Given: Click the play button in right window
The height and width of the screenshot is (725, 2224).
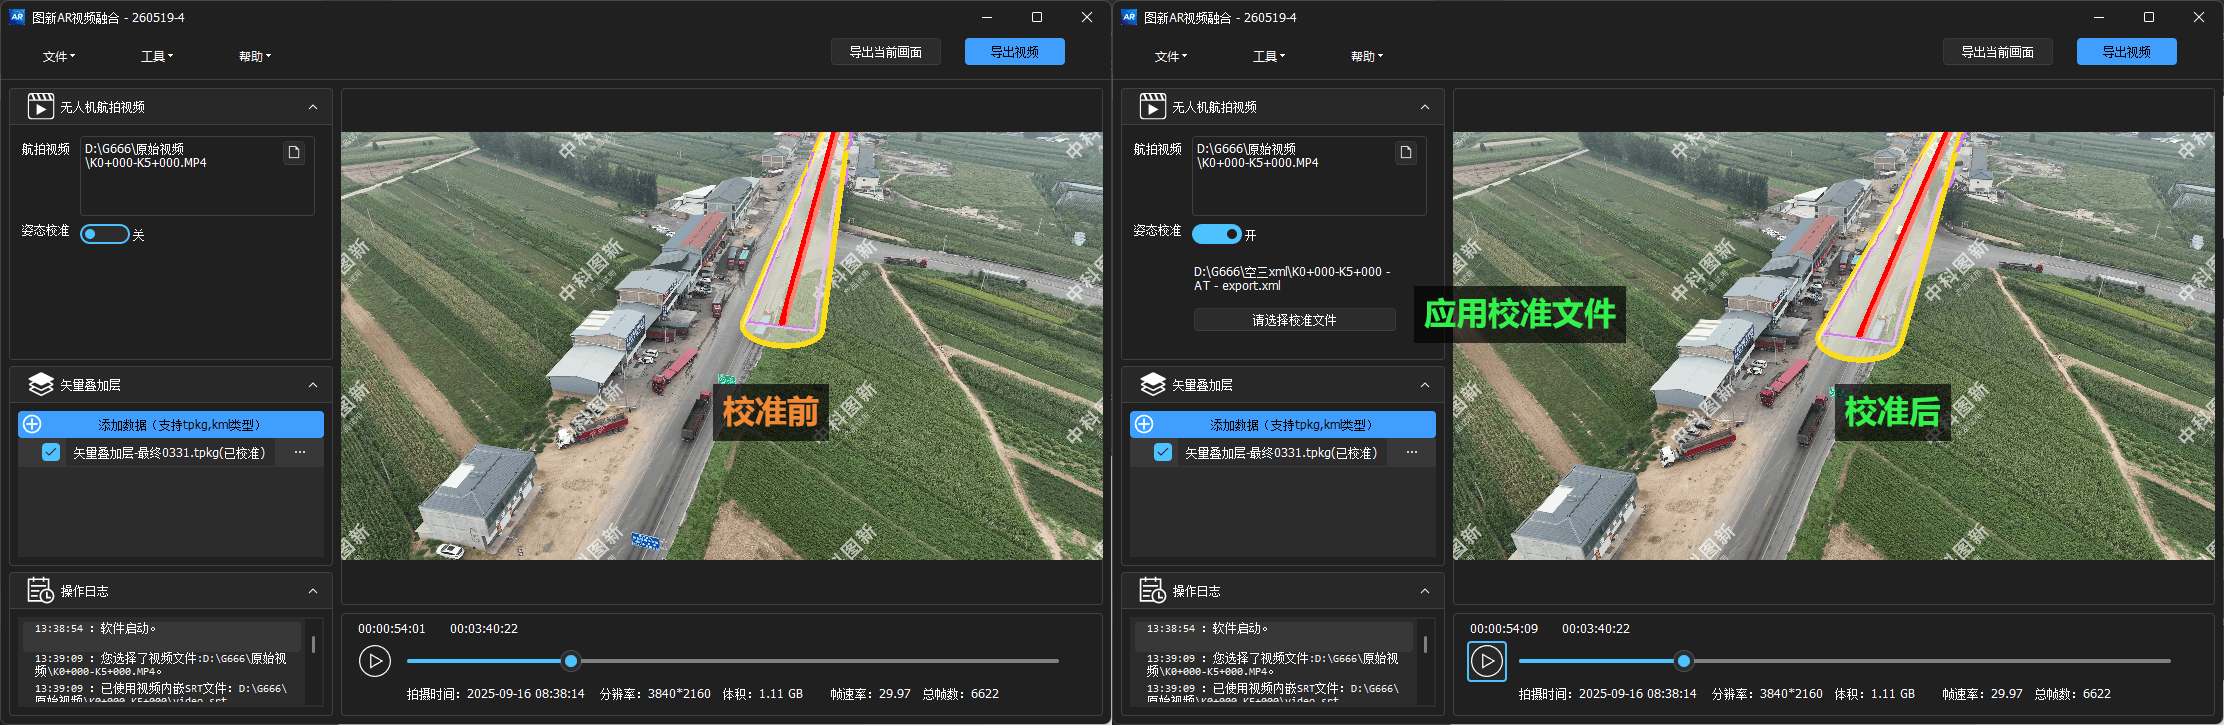Looking at the screenshot, I should click(x=1487, y=661).
